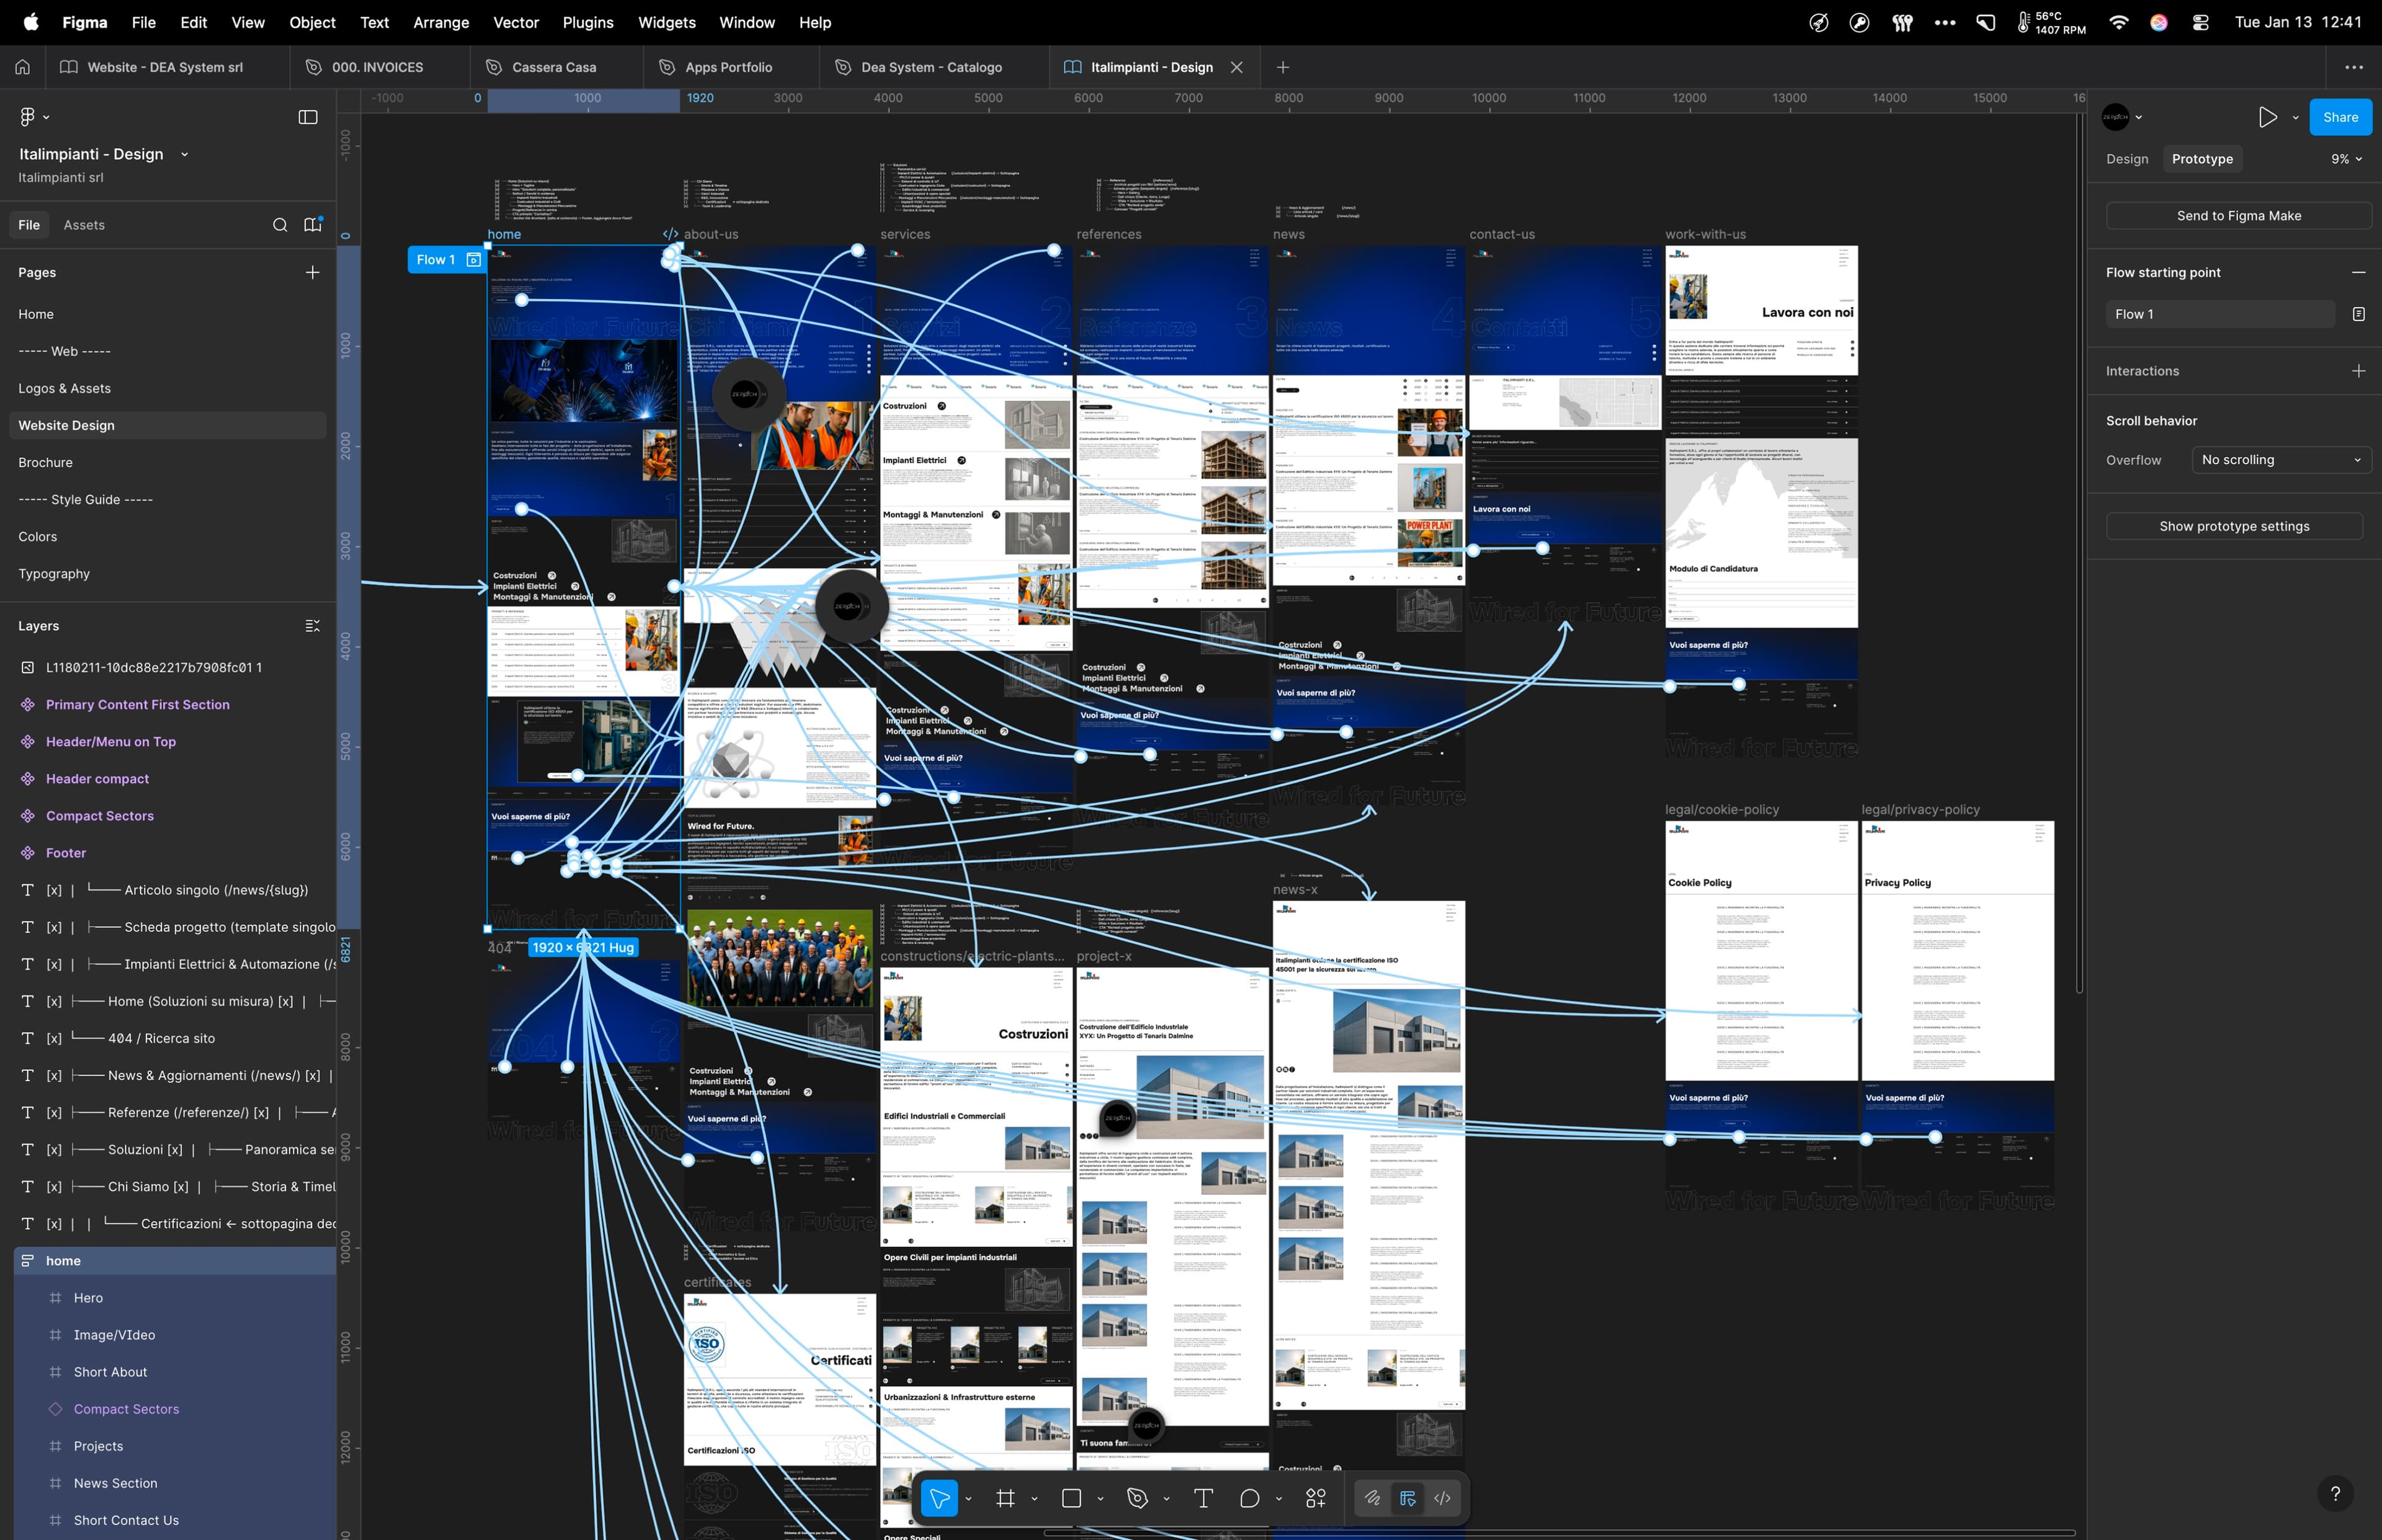Open the Arrange menu
The image size is (2382, 1540).
(441, 22)
